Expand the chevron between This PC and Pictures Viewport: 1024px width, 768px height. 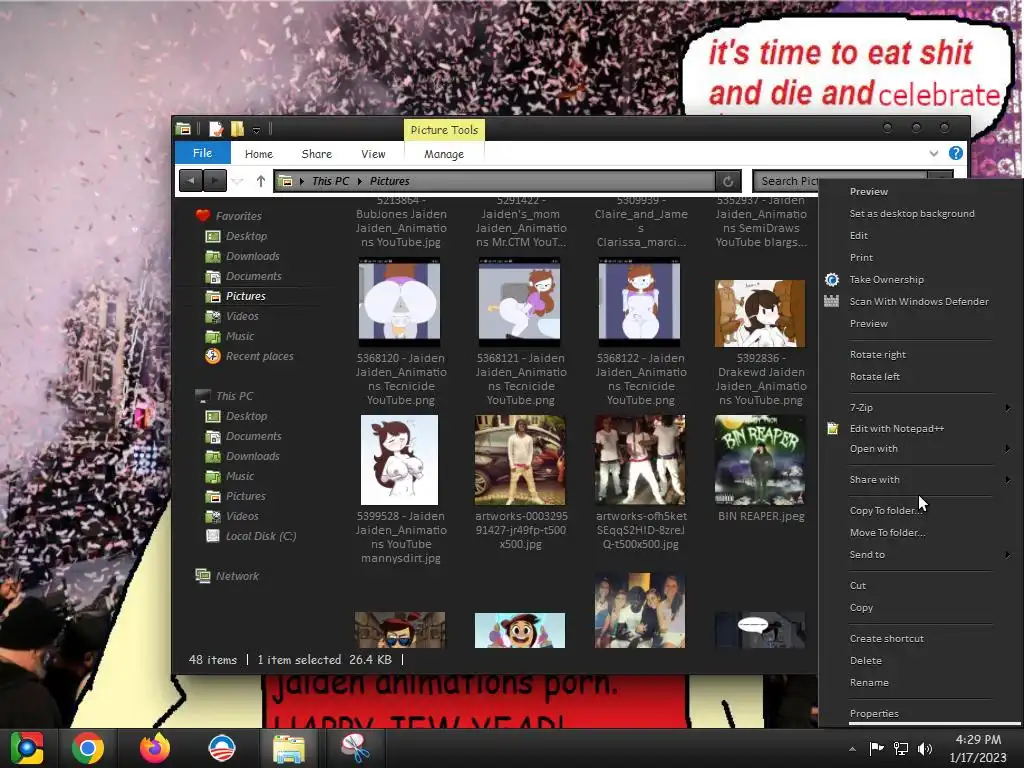tap(359, 181)
